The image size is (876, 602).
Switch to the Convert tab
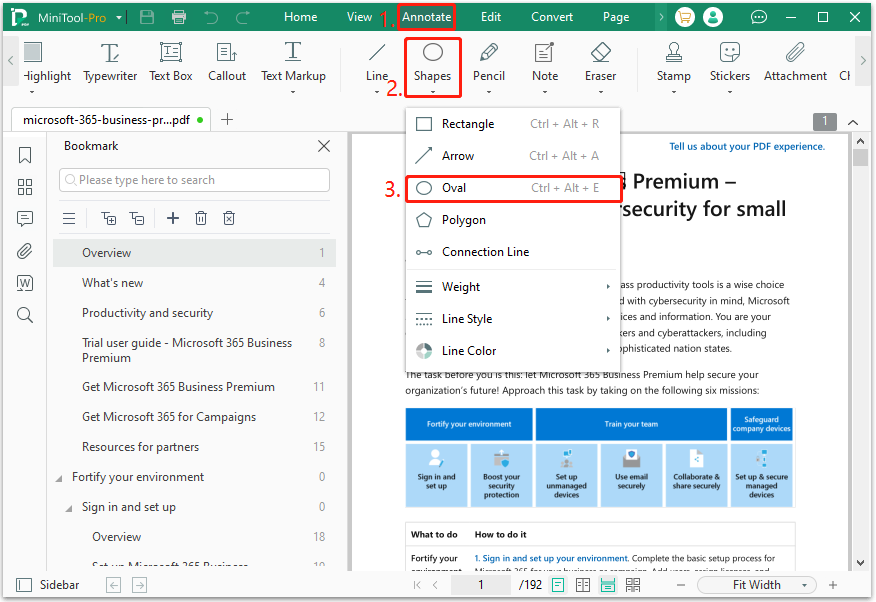552,17
